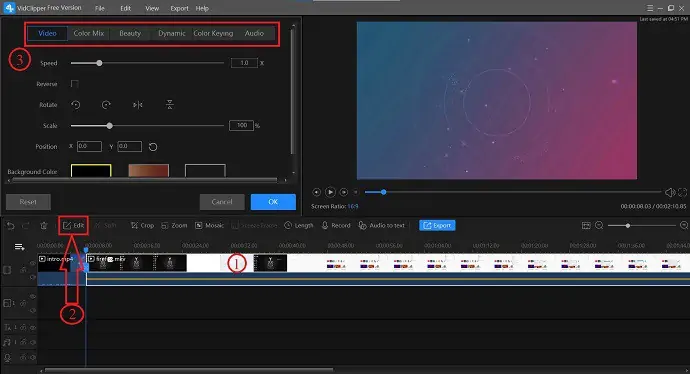The width and height of the screenshot is (690, 374).
Task: Step to the previous frame in the preview
Action: (316, 192)
